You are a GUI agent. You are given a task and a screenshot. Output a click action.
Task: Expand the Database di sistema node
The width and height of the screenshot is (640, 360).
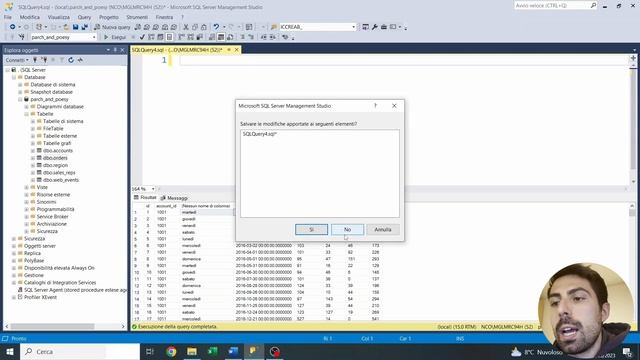pos(20,84)
